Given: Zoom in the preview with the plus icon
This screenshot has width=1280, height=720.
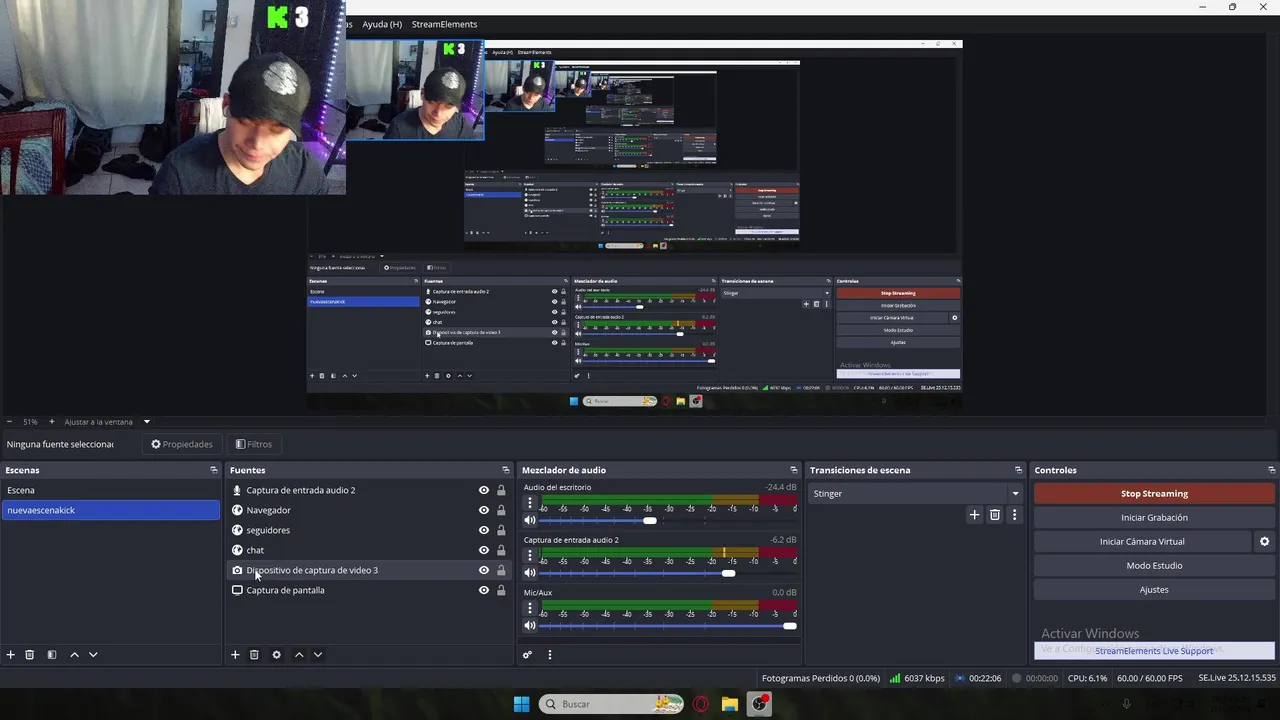Looking at the screenshot, I should 52,422.
